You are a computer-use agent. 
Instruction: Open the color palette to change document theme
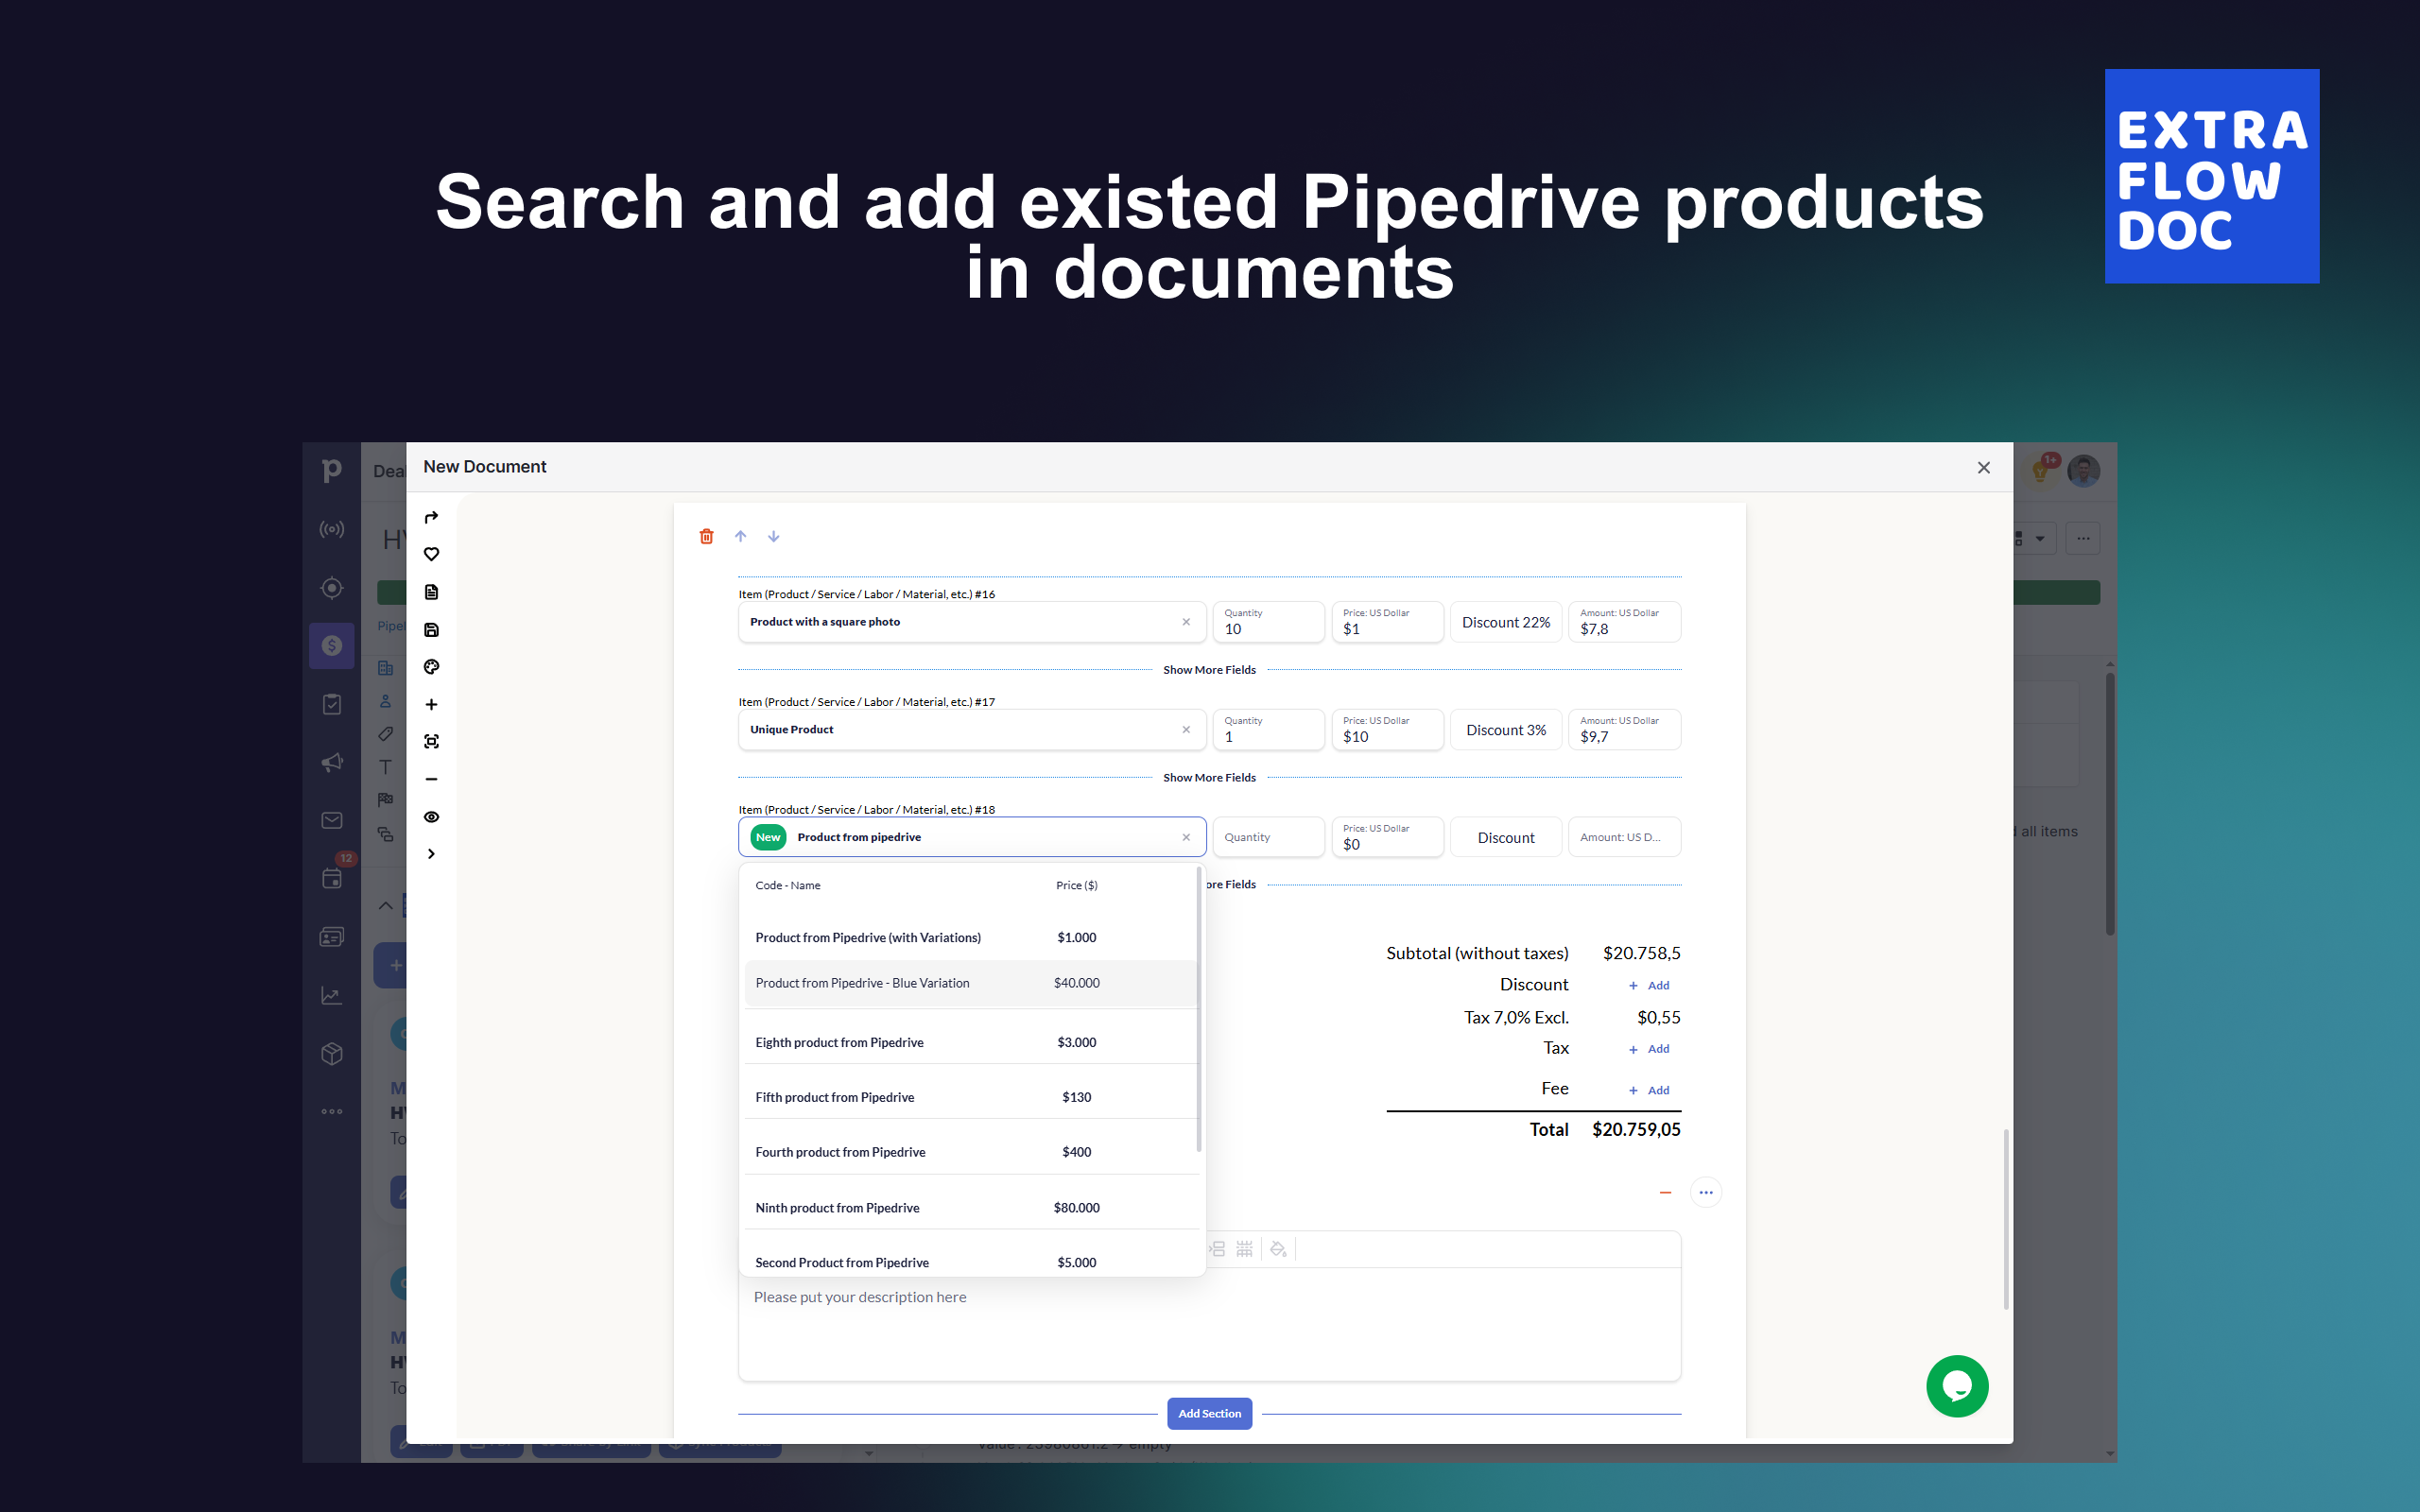[x=431, y=666]
